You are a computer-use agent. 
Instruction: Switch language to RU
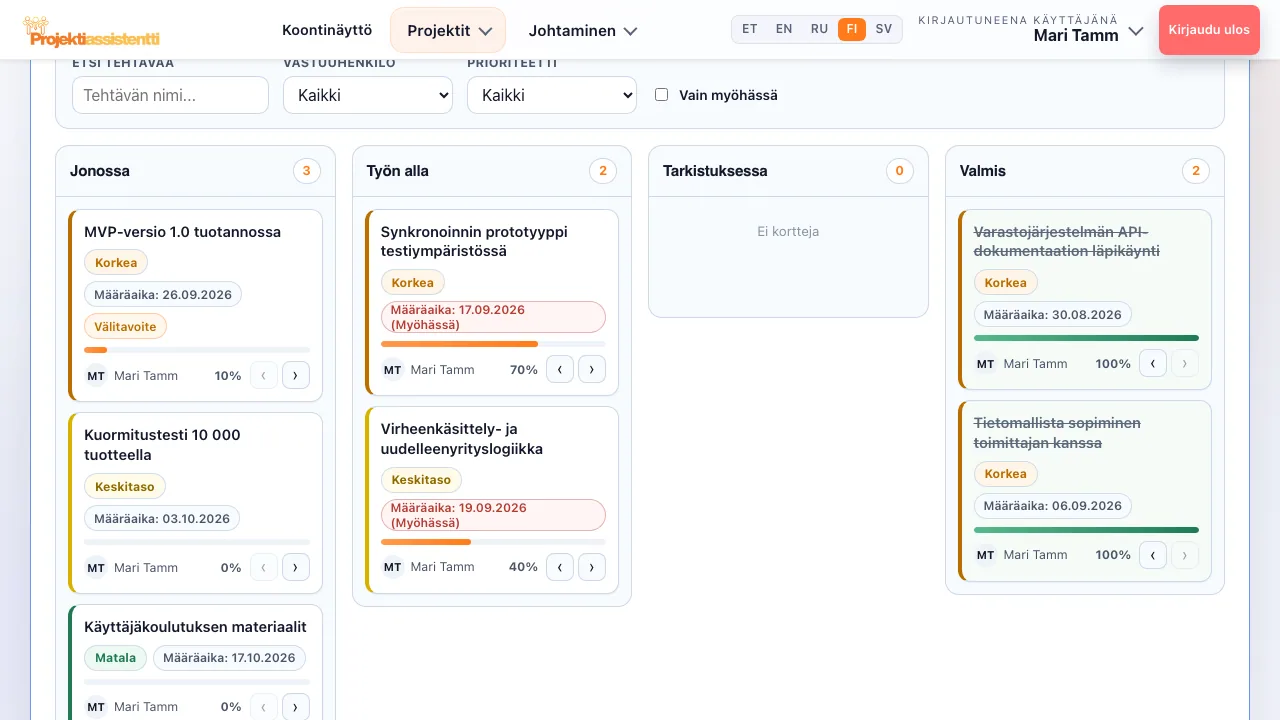pos(819,29)
